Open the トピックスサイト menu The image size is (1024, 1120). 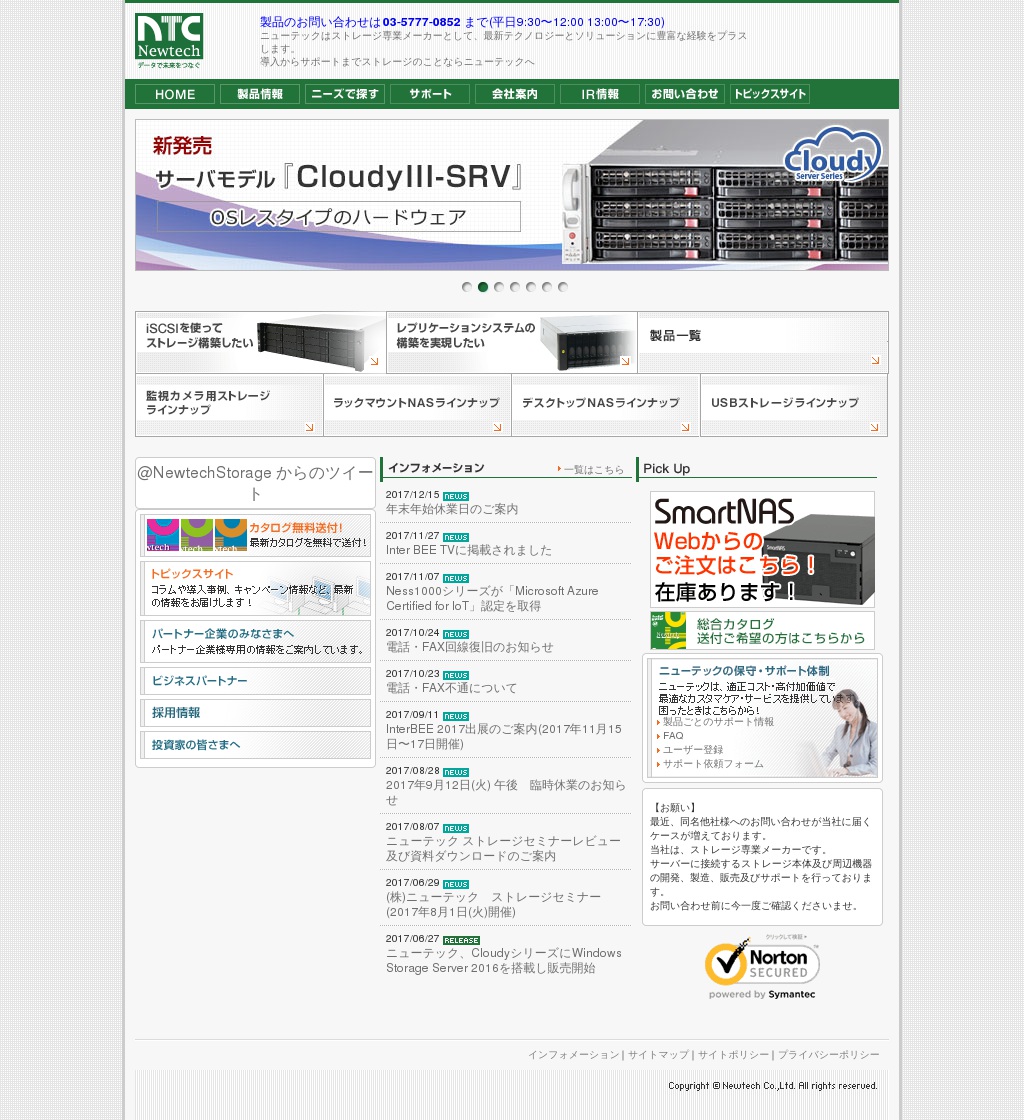(770, 94)
